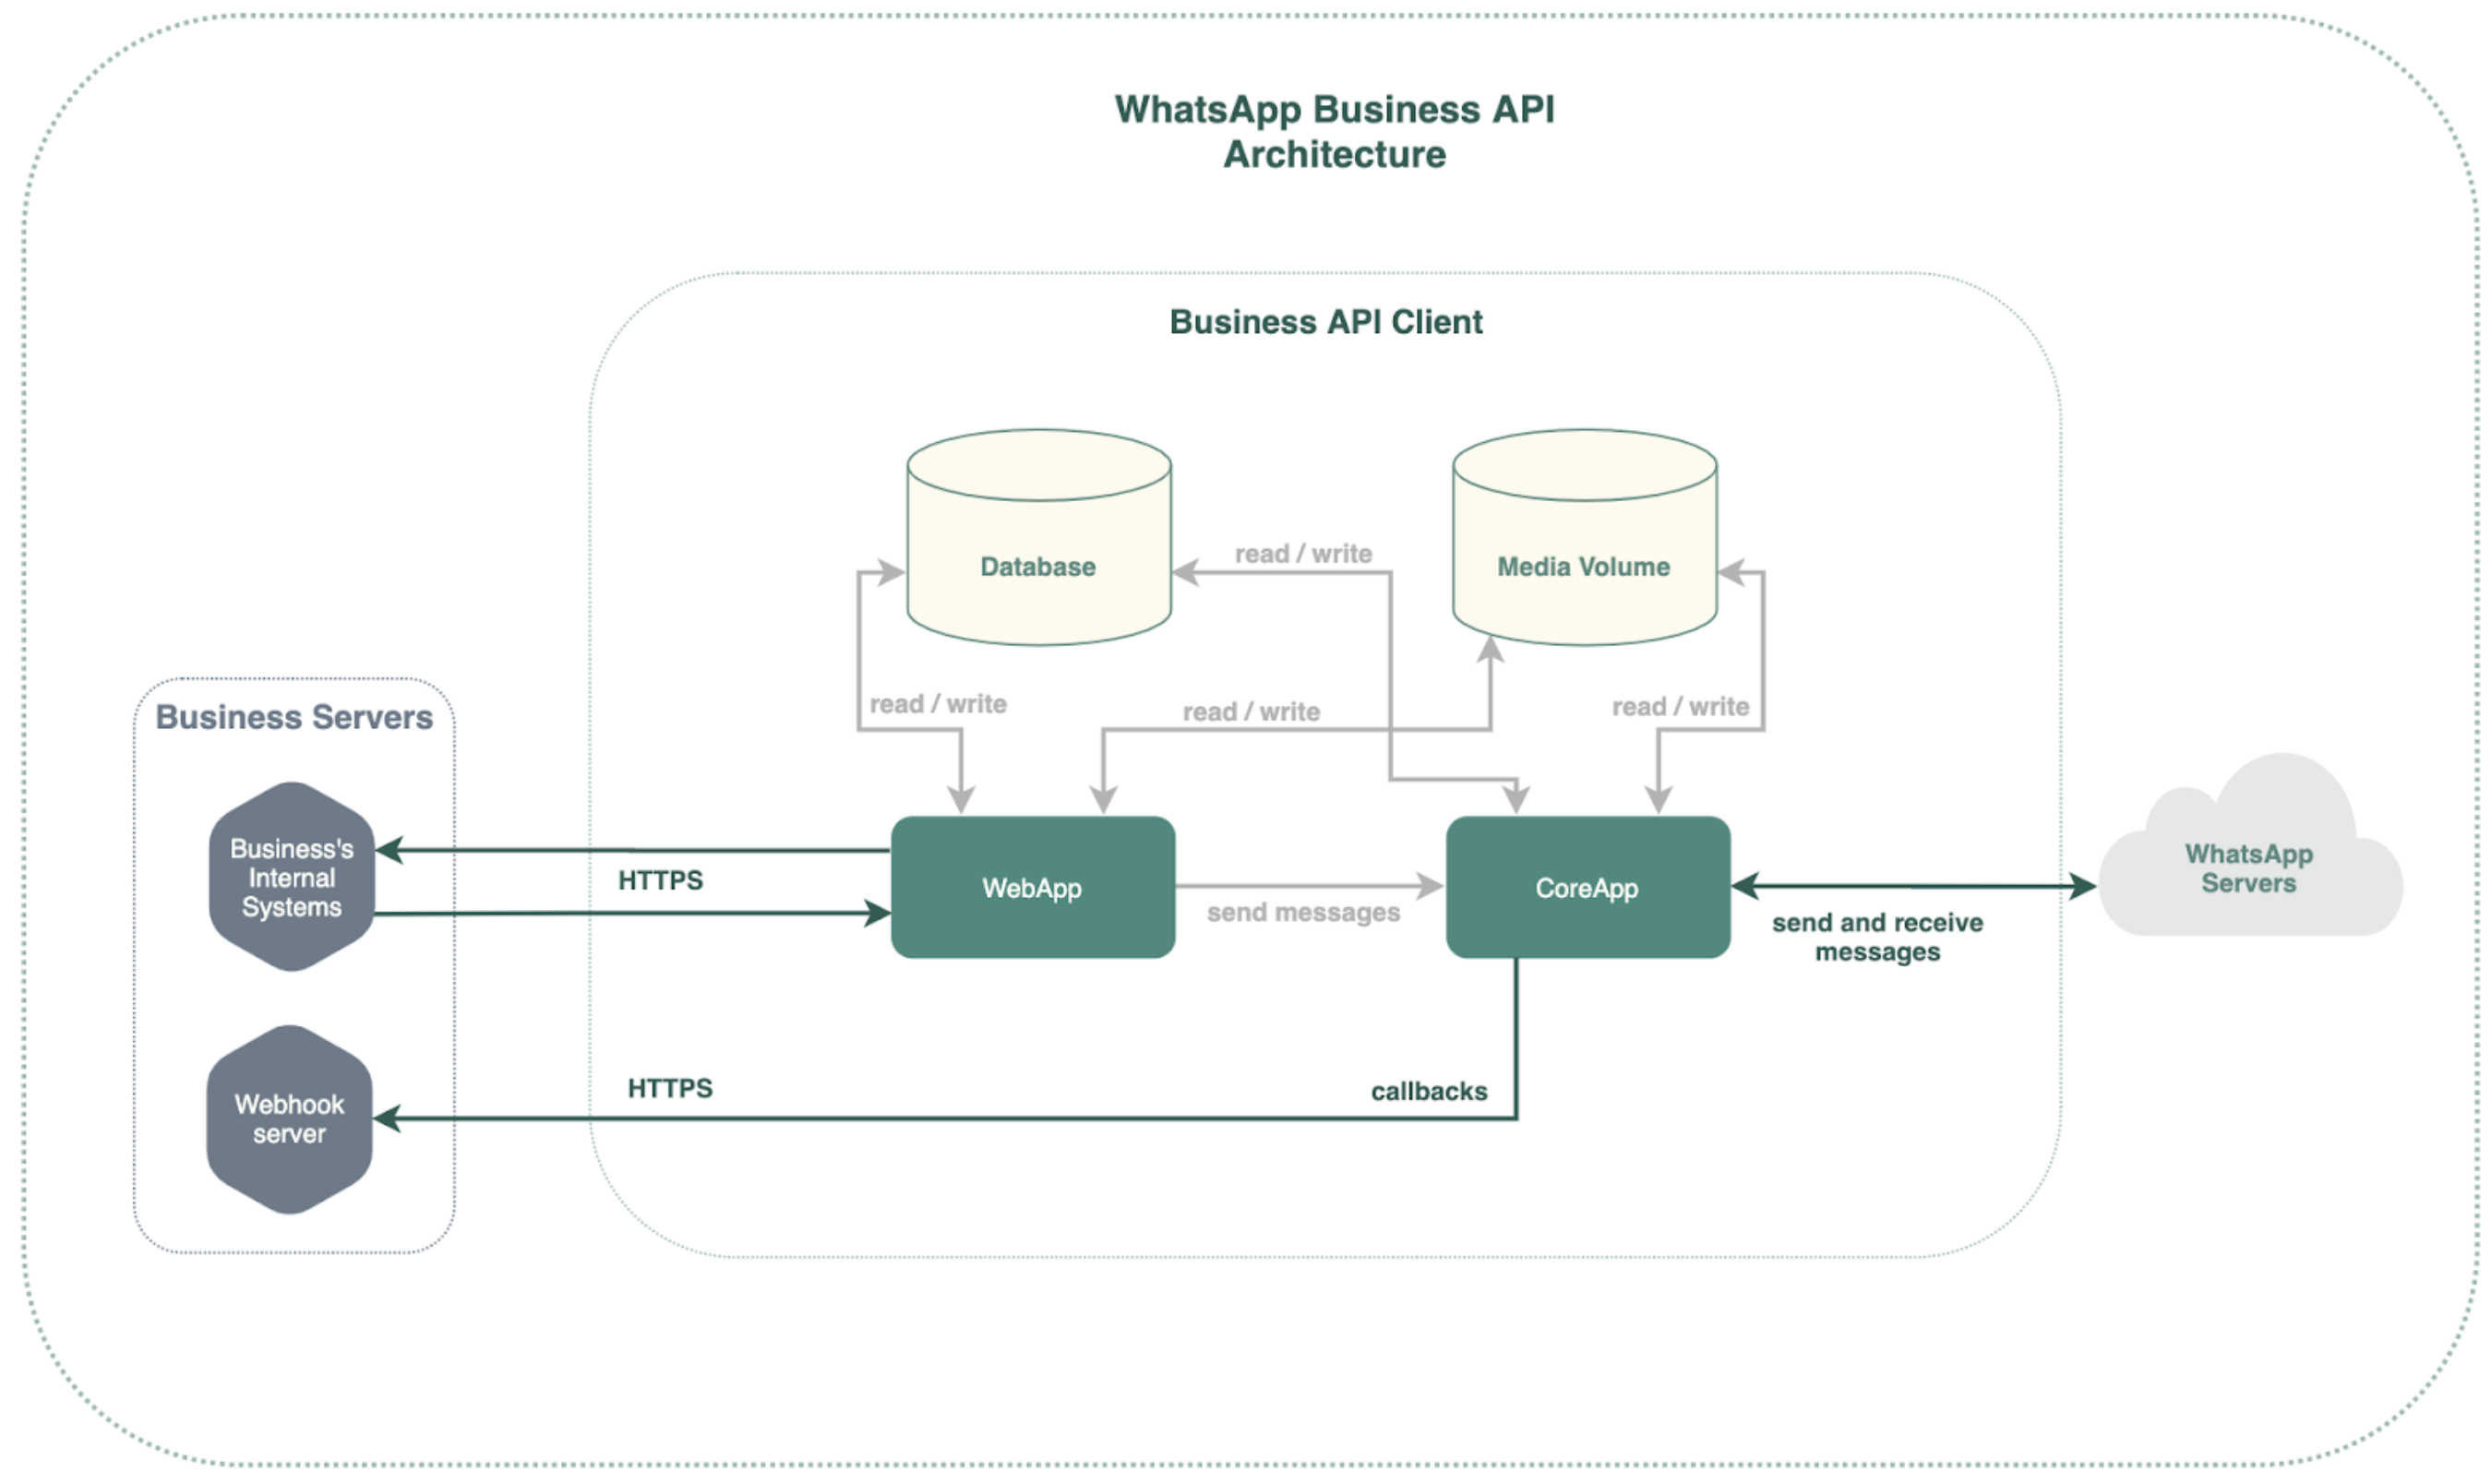The image size is (2492, 1484).
Task: Click 'read / write' label between WebApp and Media Volume
Action: [1252, 712]
